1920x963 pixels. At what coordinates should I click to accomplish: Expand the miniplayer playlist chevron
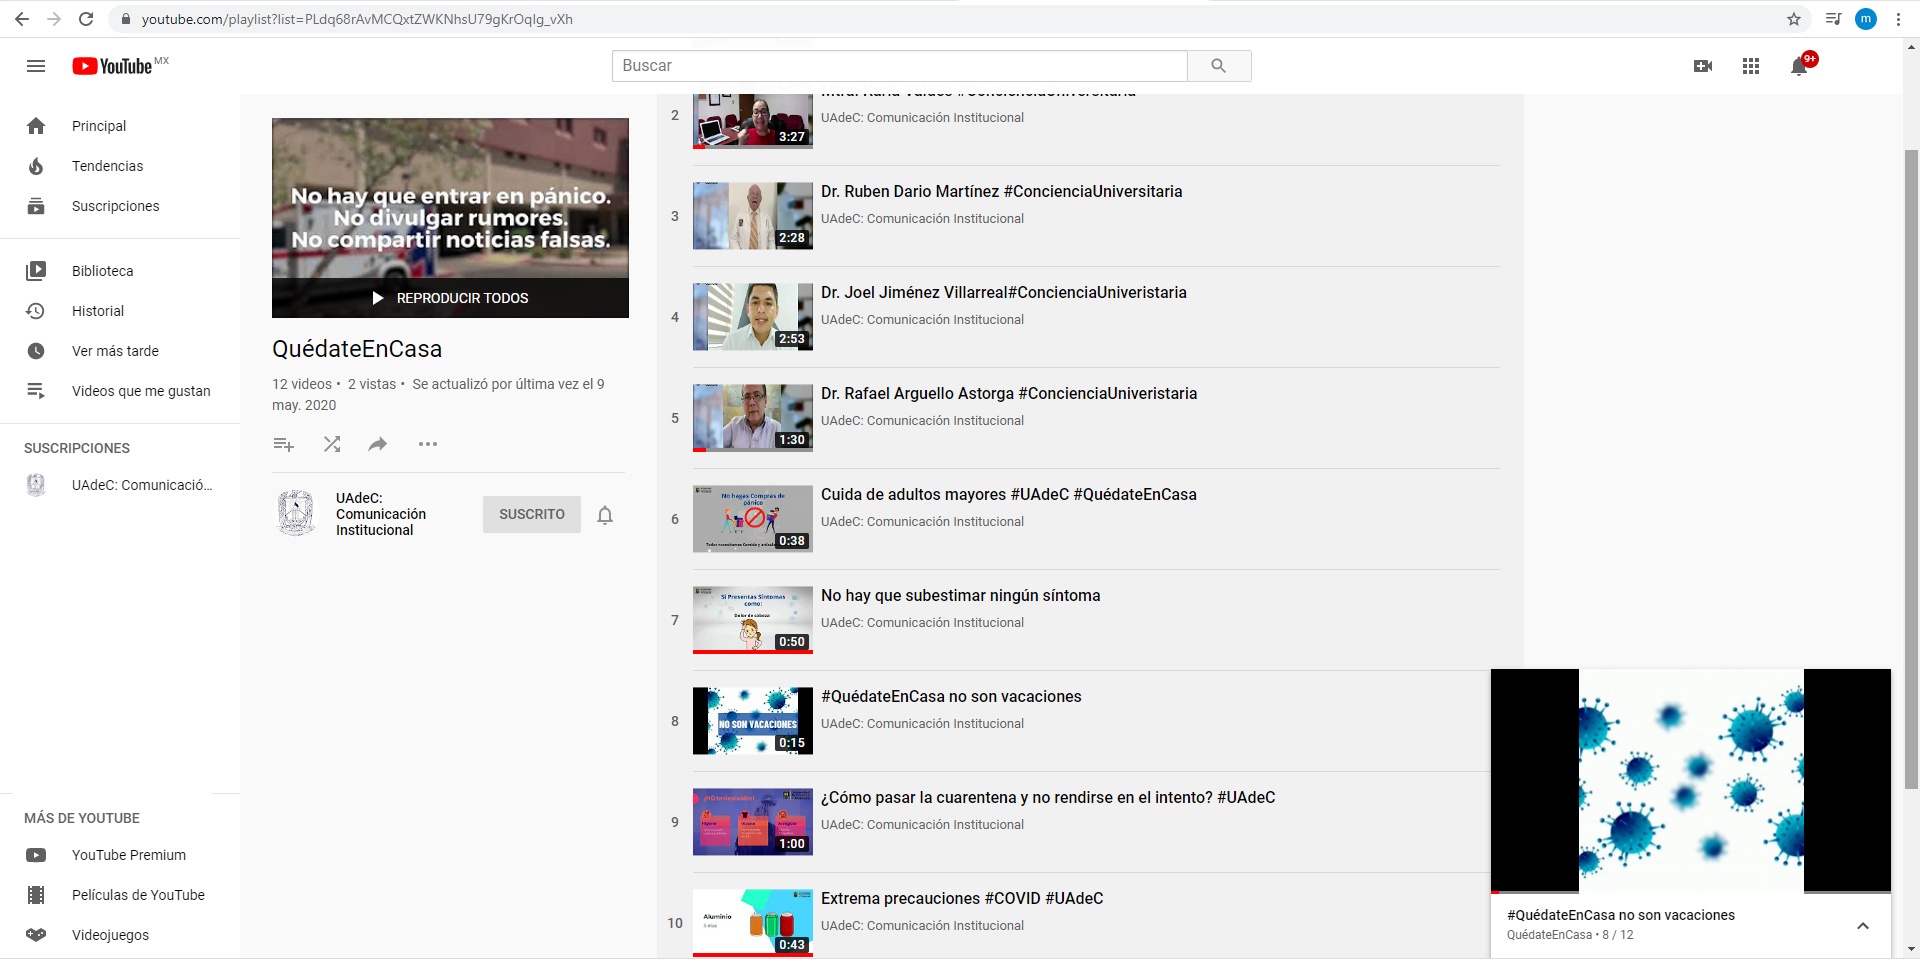click(x=1862, y=926)
